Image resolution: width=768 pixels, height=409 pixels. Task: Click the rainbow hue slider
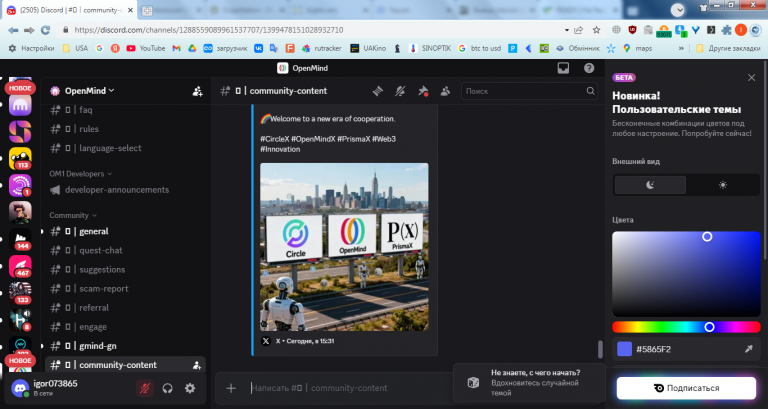686,327
